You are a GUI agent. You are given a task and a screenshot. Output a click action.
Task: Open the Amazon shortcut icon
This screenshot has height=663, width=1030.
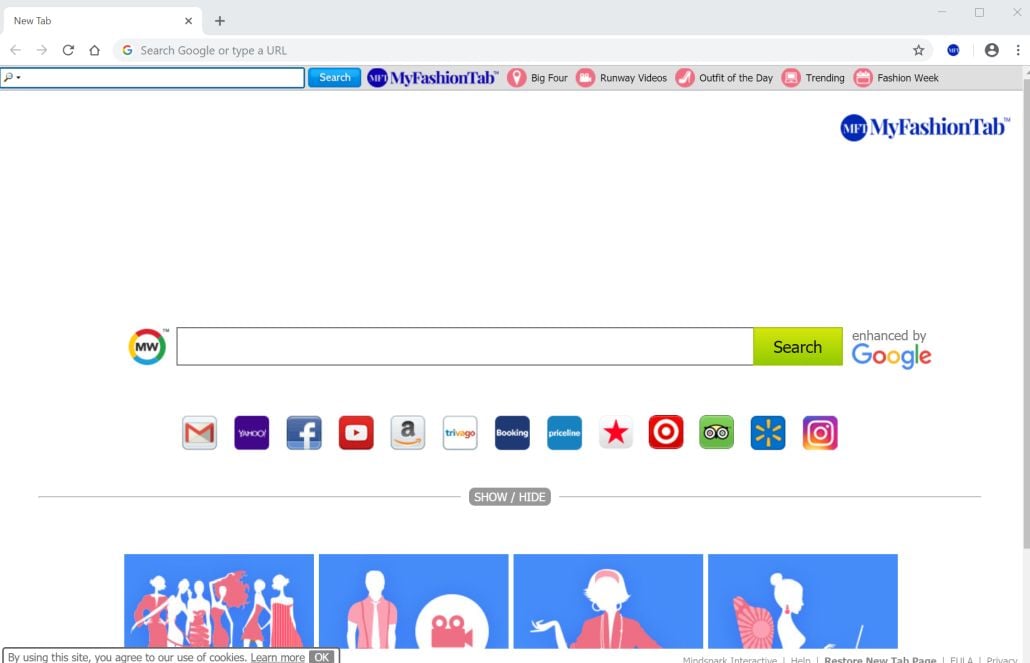[x=408, y=432]
